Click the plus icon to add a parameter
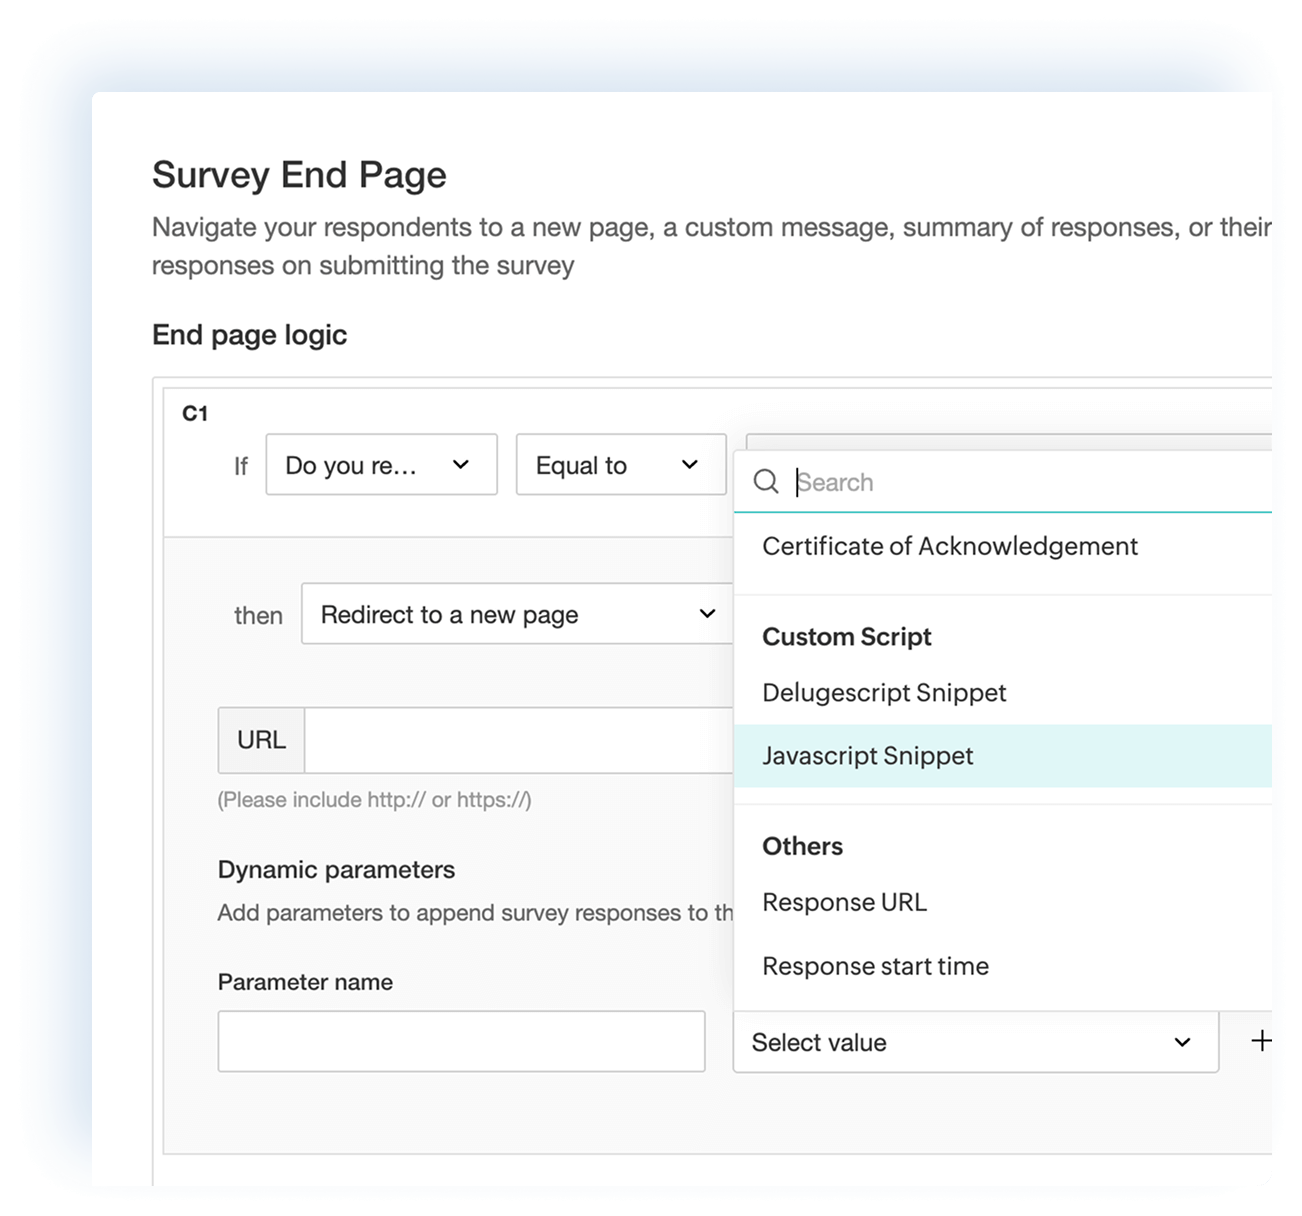1302x1216 pixels. point(1261,1041)
